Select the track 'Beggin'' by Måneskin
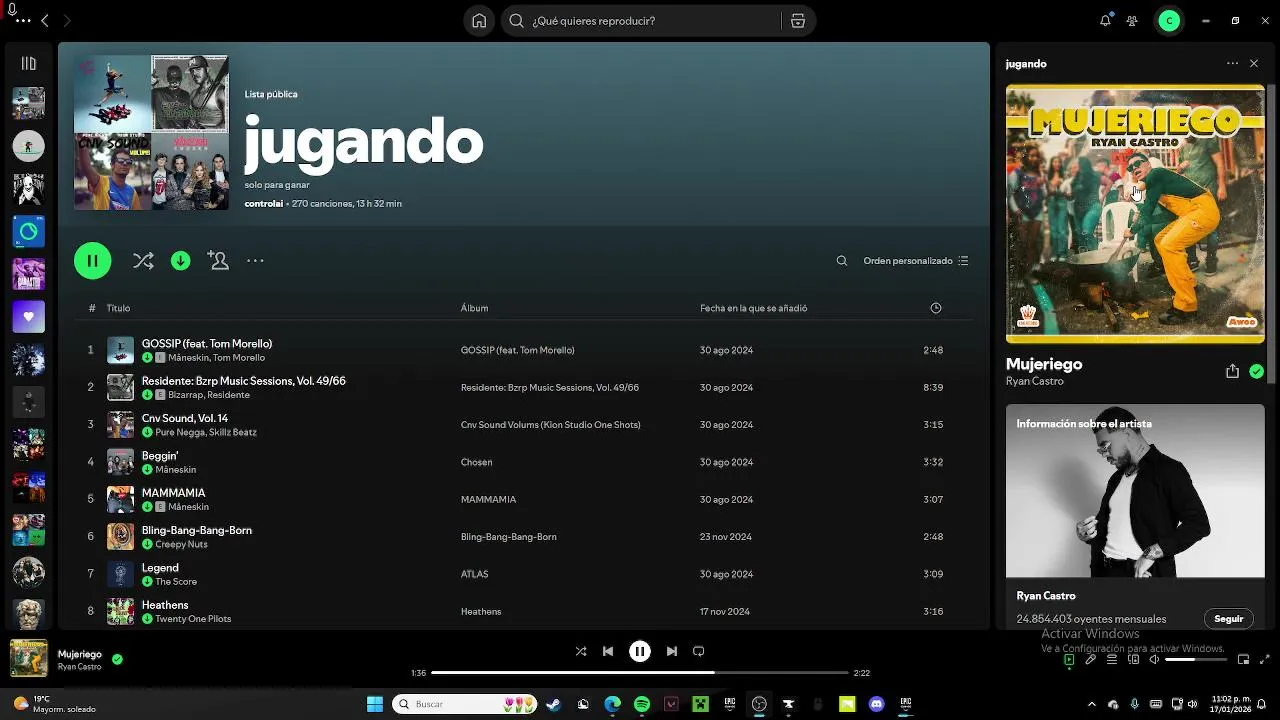1280x720 pixels. tap(160, 456)
